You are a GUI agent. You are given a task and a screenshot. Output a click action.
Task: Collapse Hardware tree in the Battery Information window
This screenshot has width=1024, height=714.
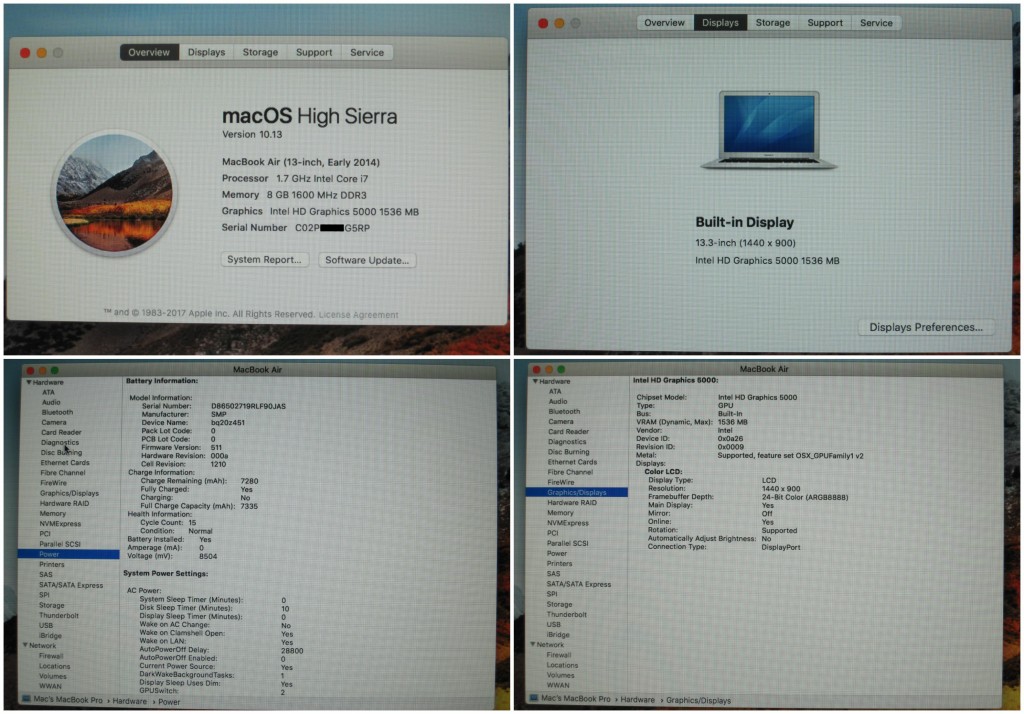tap(30, 382)
